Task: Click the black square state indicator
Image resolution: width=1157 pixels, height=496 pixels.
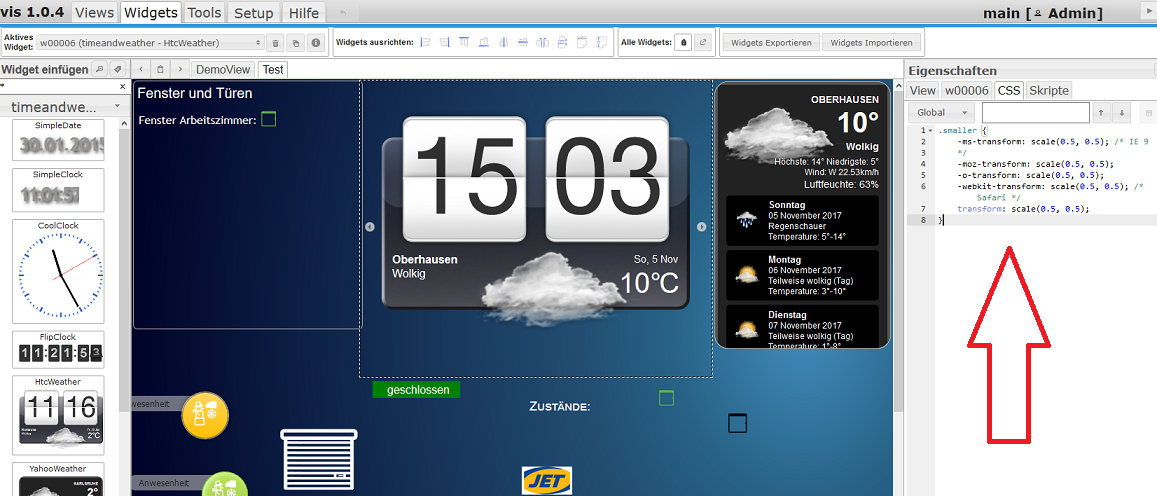Action: pos(737,423)
